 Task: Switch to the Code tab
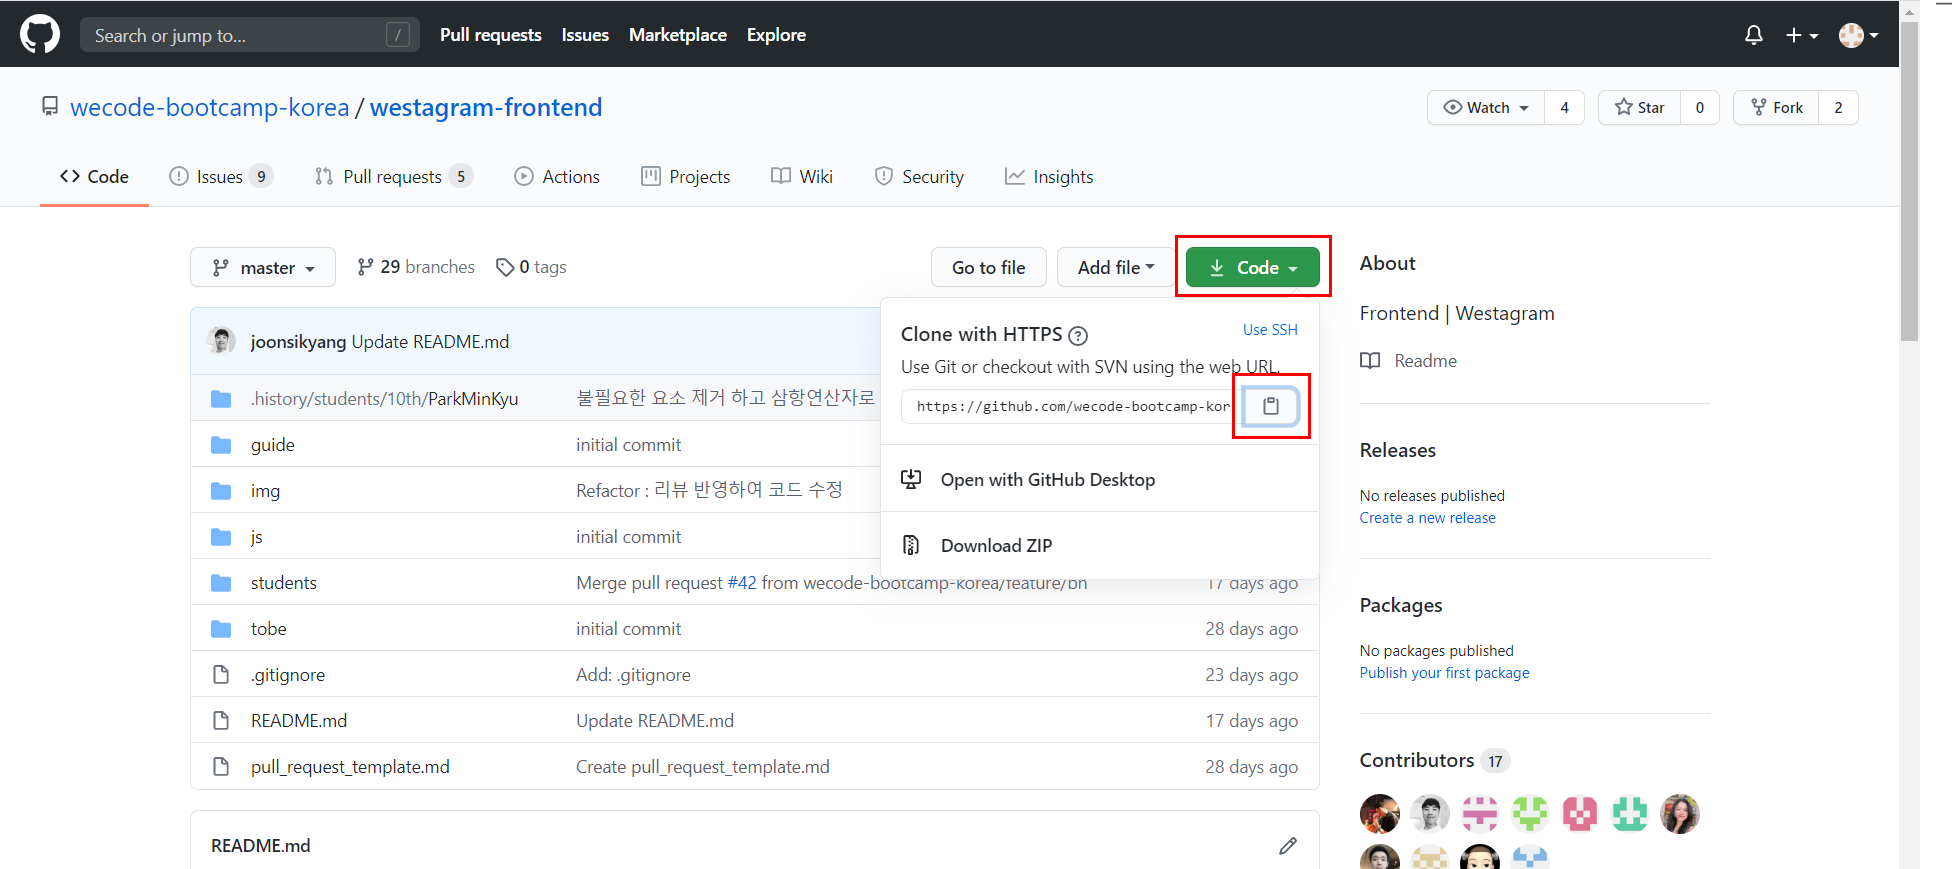(94, 177)
